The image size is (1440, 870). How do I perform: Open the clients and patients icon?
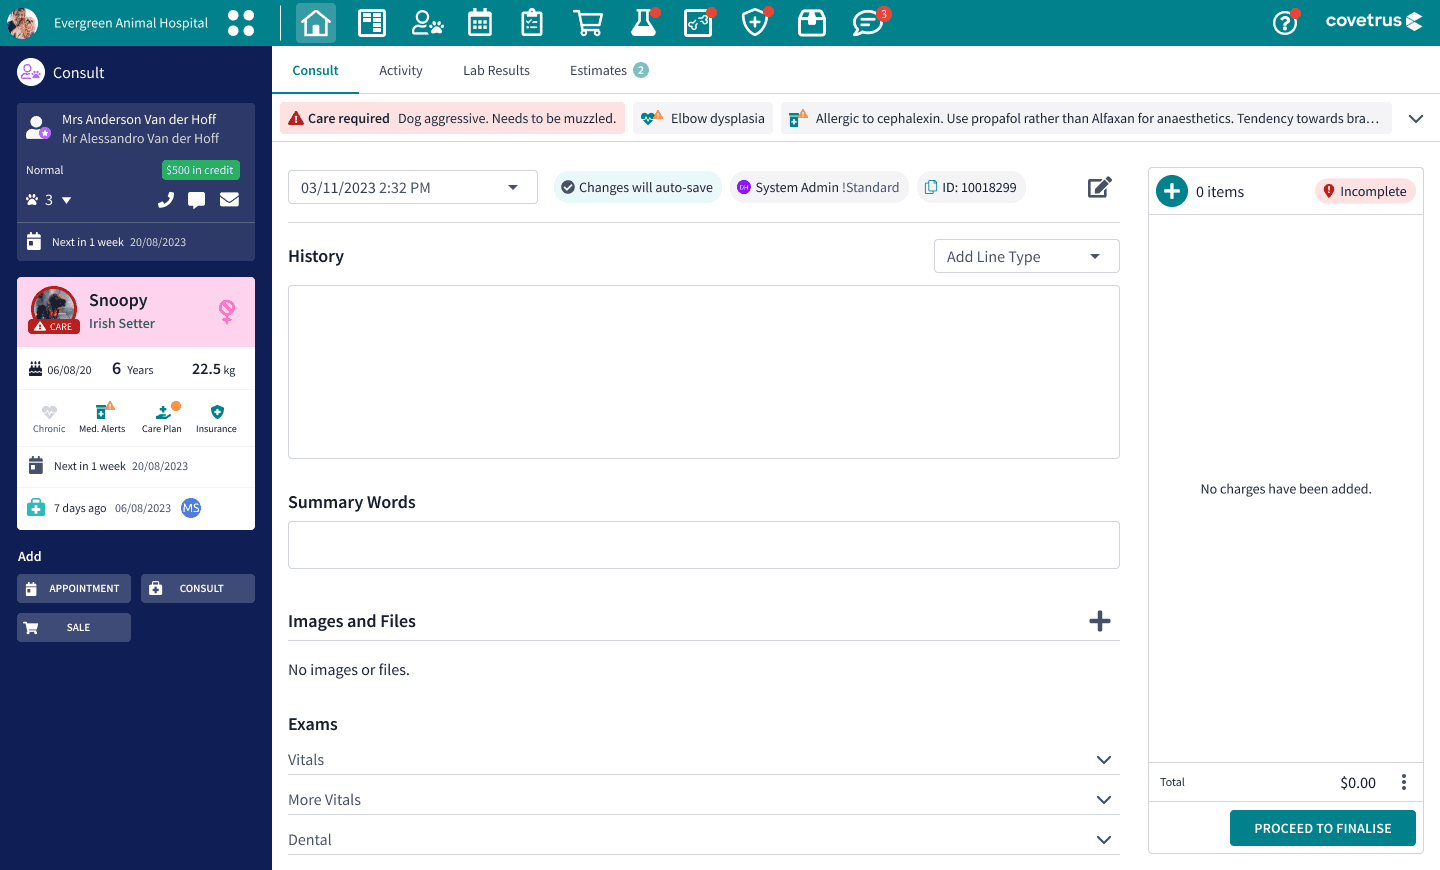tap(427, 22)
